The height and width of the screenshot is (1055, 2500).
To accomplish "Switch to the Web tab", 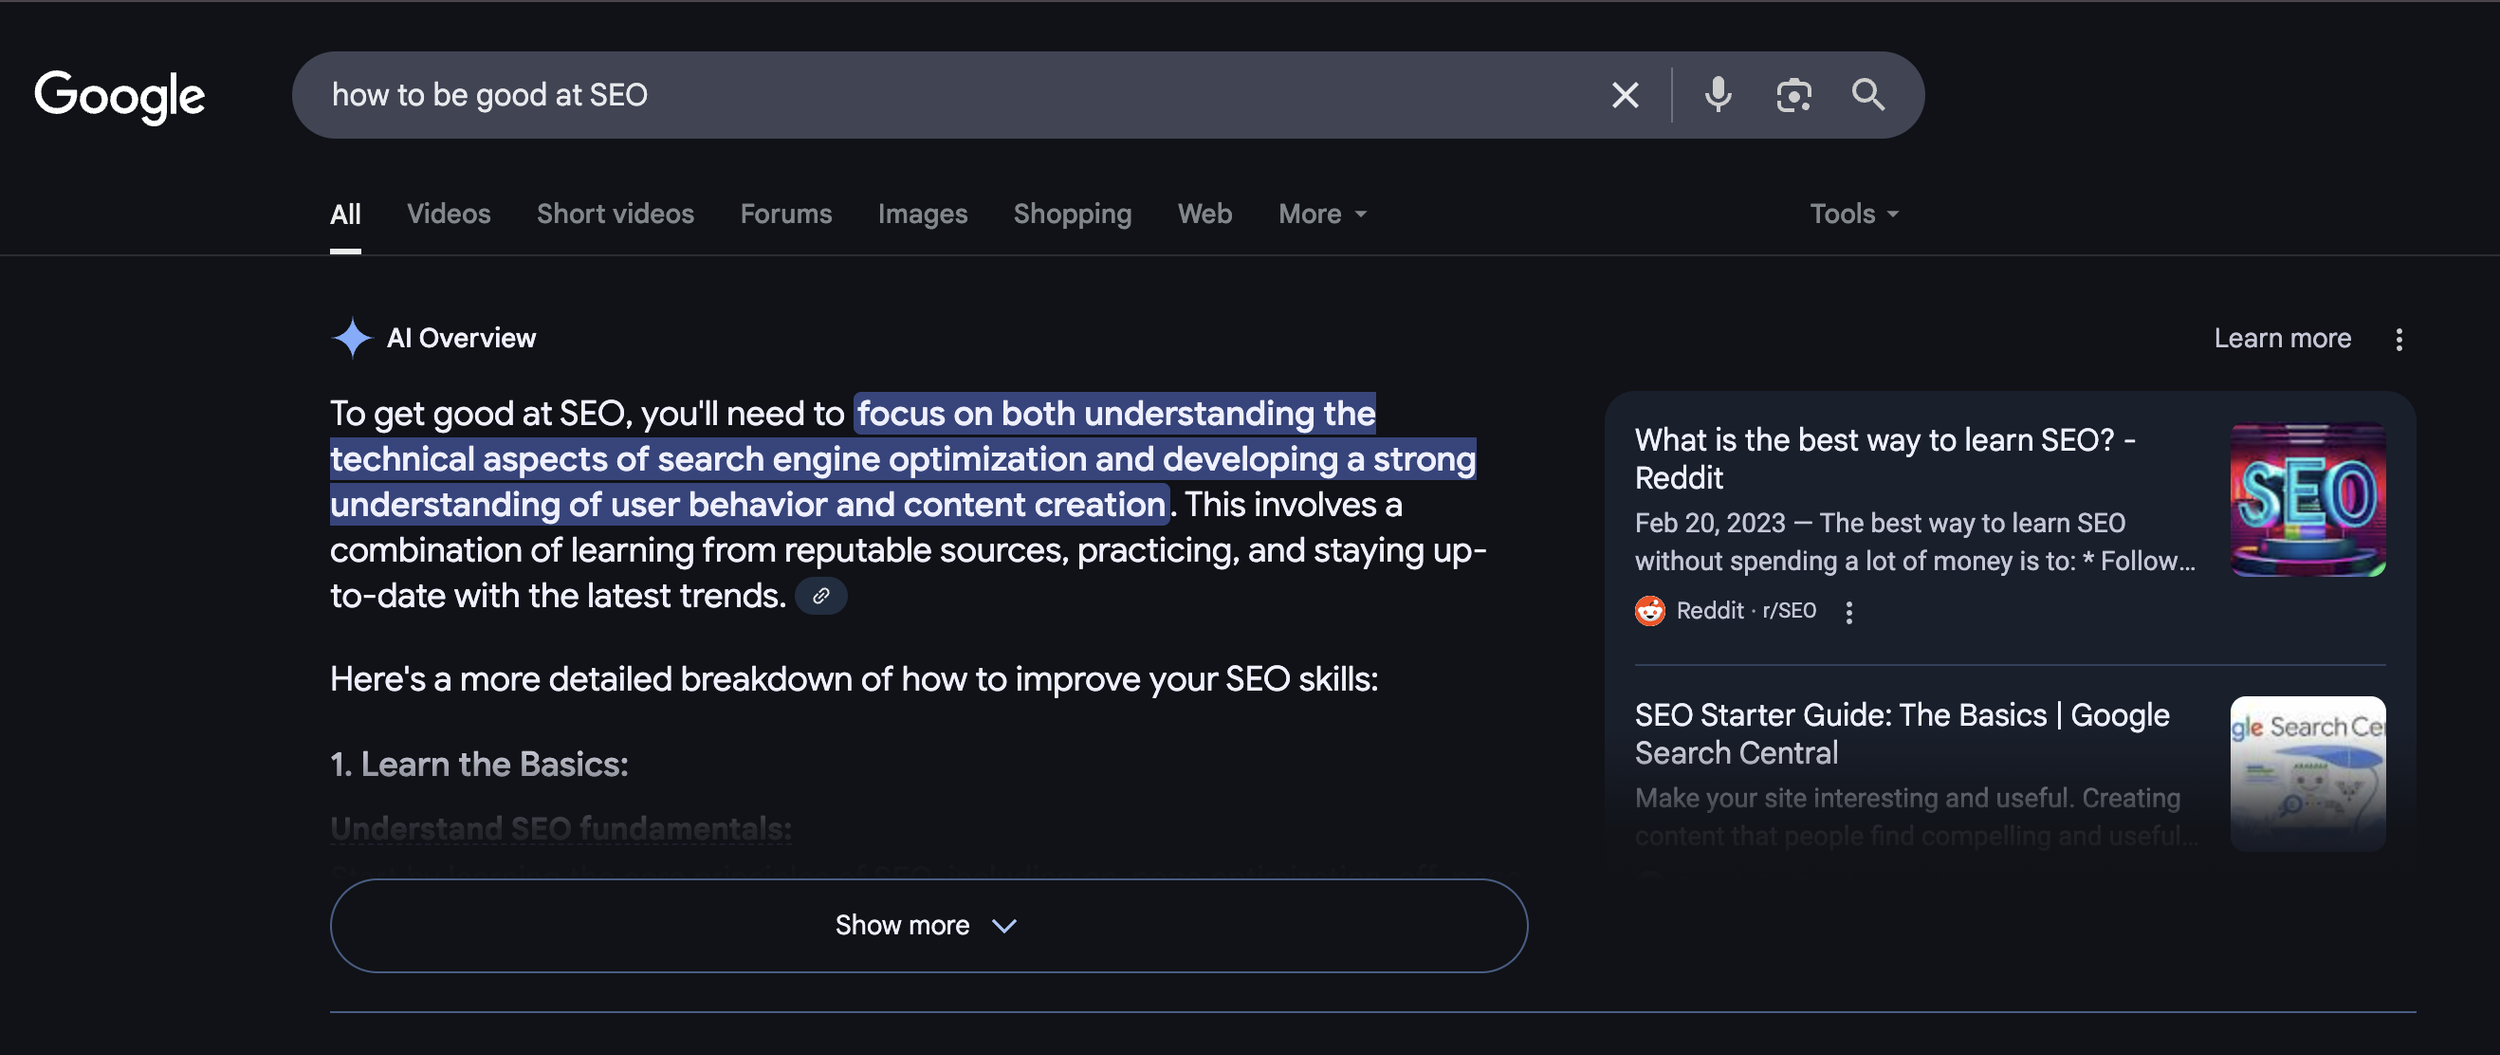I will click(1204, 214).
